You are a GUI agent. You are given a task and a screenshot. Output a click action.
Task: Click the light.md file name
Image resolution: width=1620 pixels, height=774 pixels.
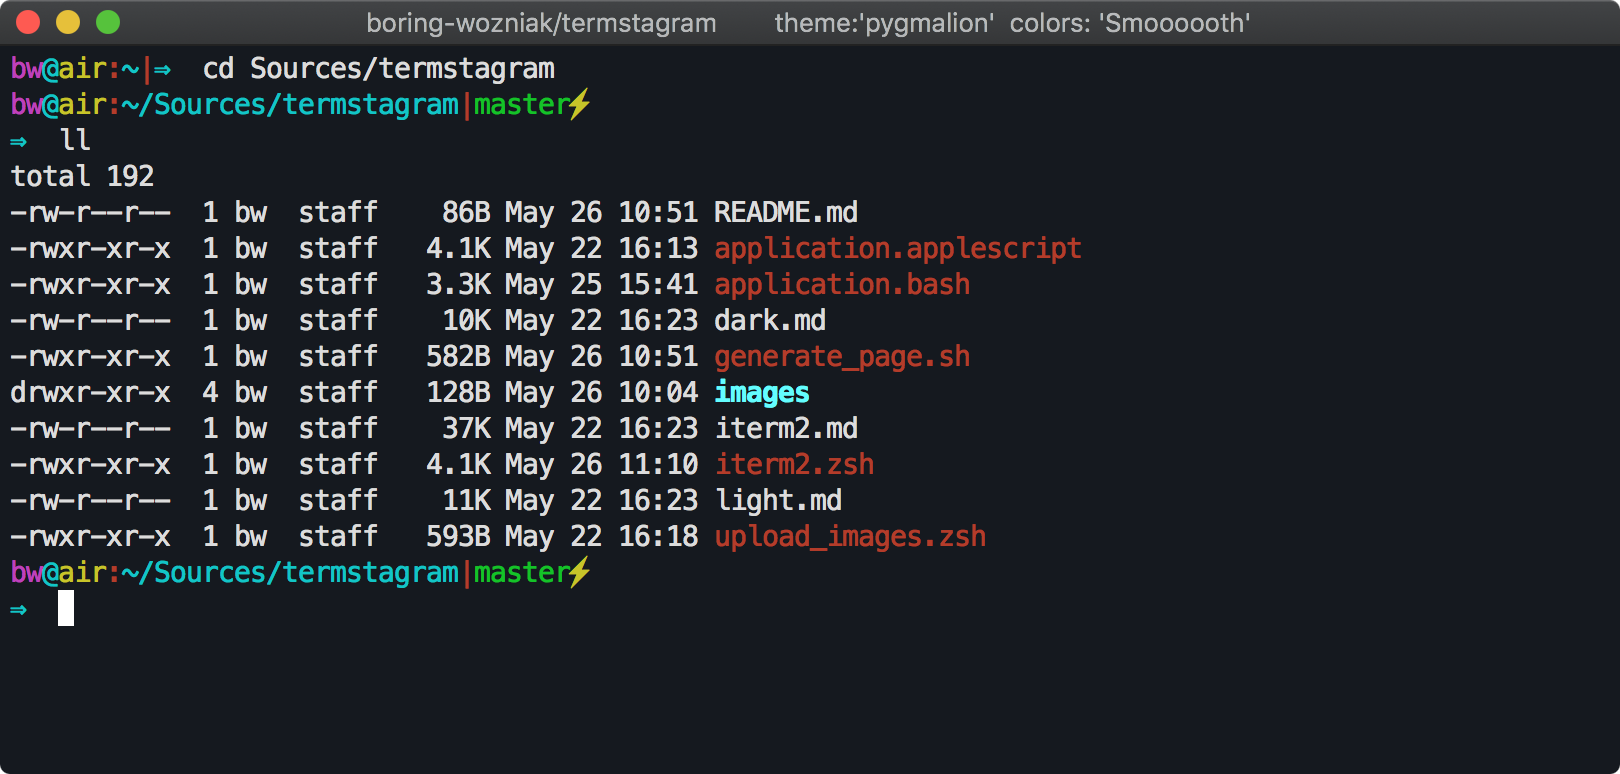[778, 500]
